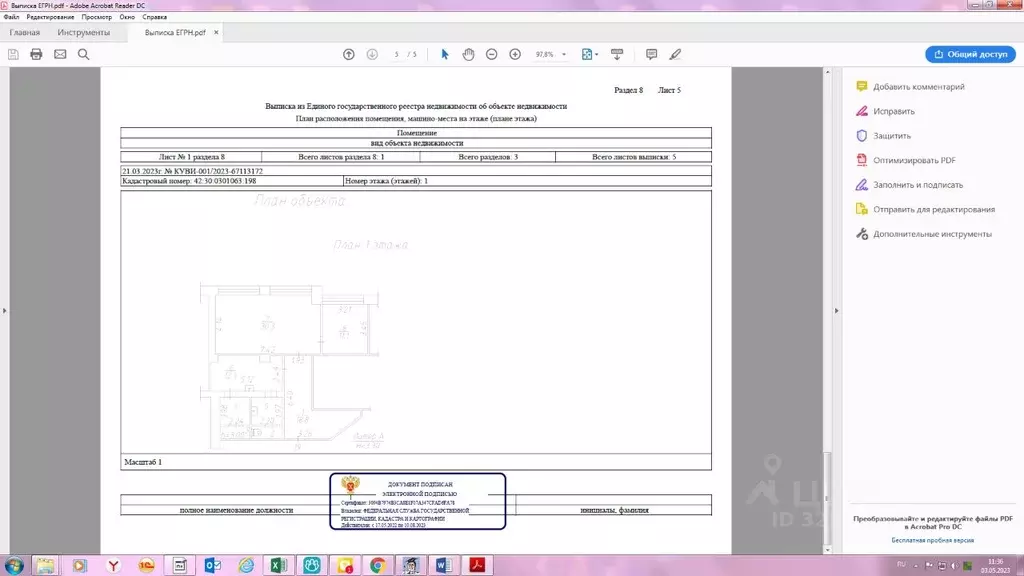Click the Бесплатная пробная версия link
Viewport: 1024px width, 576px height.
coord(932,540)
